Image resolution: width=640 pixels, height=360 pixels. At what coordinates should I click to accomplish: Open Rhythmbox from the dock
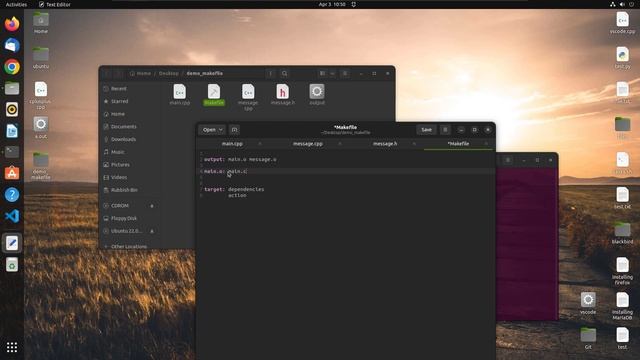point(12,109)
